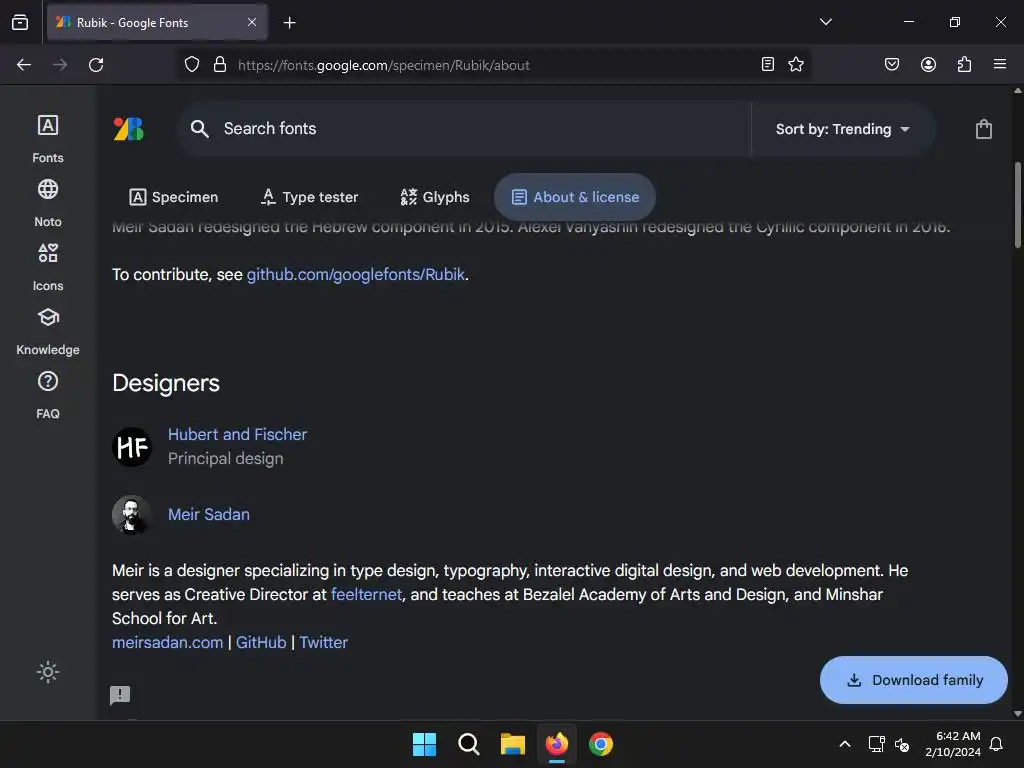This screenshot has height=768, width=1024.
Task: Open Firefox View icon
Action: pos(20,22)
